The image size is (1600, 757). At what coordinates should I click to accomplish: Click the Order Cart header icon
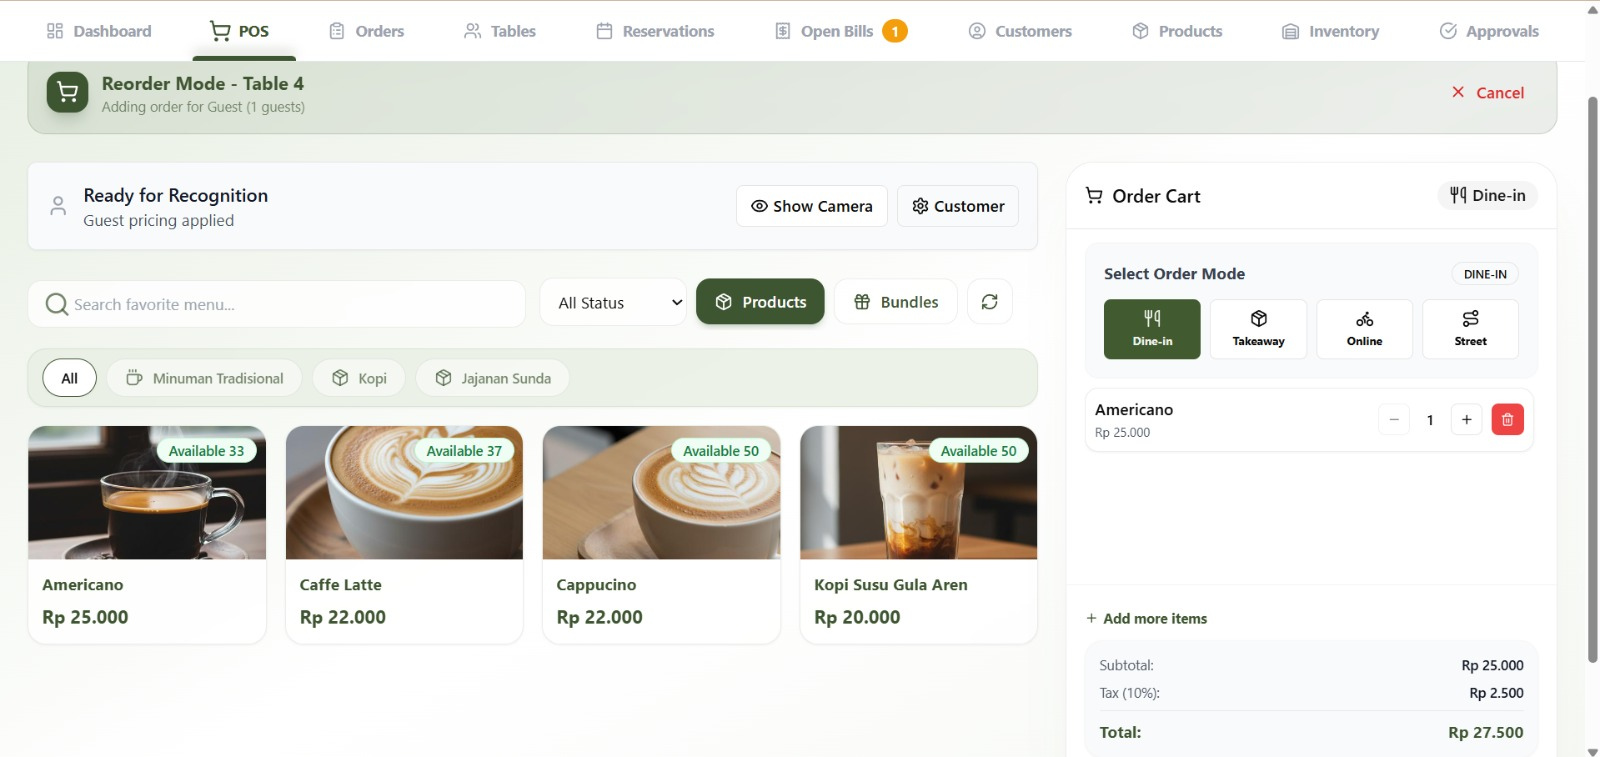[1094, 196]
